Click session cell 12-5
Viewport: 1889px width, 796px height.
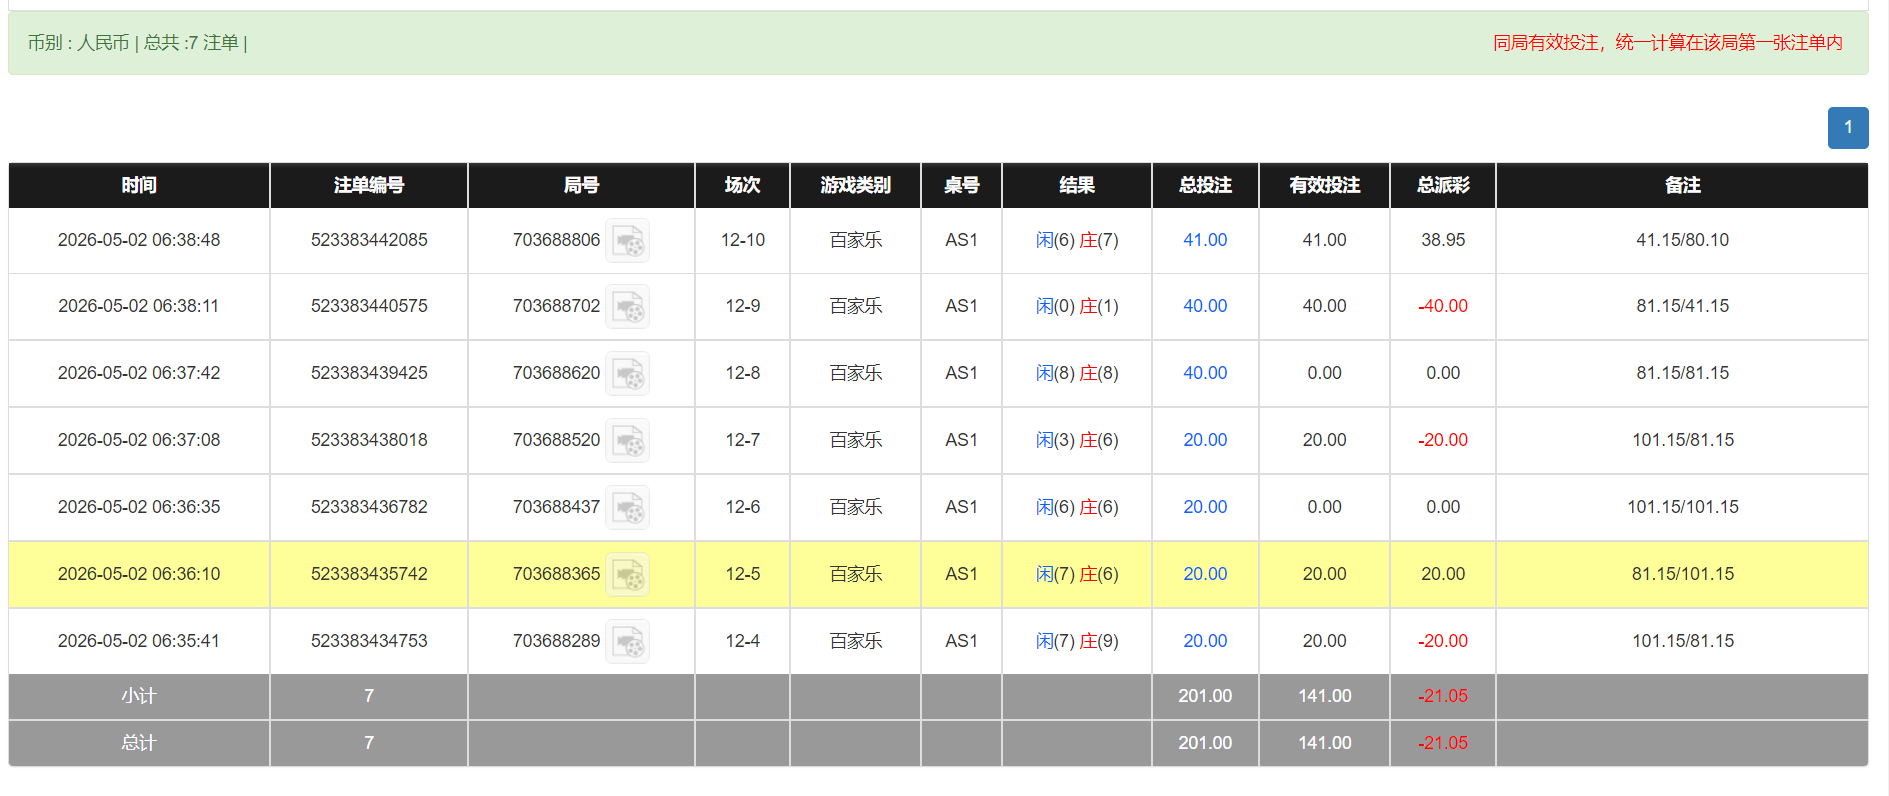743,574
